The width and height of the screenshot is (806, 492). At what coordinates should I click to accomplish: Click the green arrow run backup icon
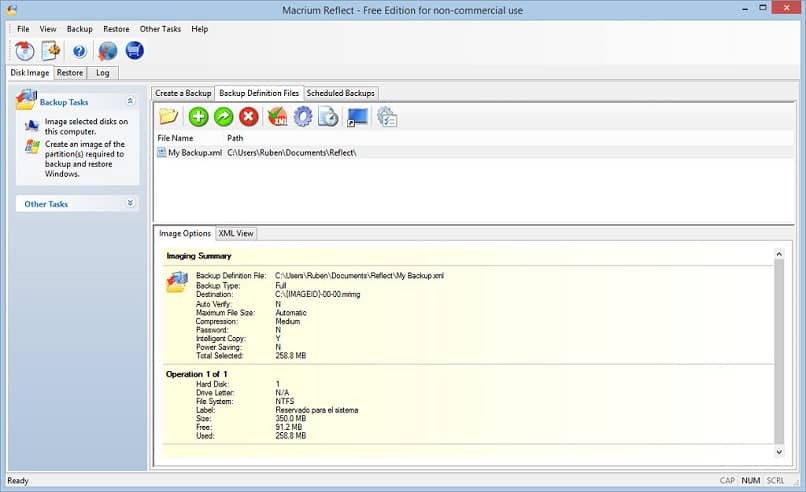pos(224,117)
